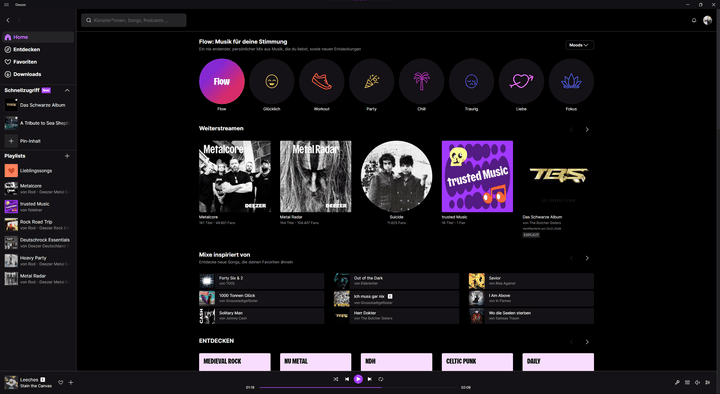The width and height of the screenshot is (720, 394).
Task: Play the 1000 Tonnen Glück mix
Action: (x=261, y=298)
